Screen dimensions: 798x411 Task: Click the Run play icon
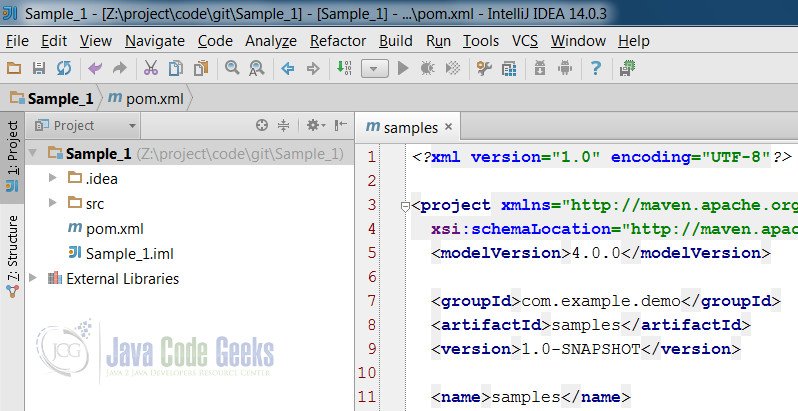pyautogui.click(x=403, y=68)
